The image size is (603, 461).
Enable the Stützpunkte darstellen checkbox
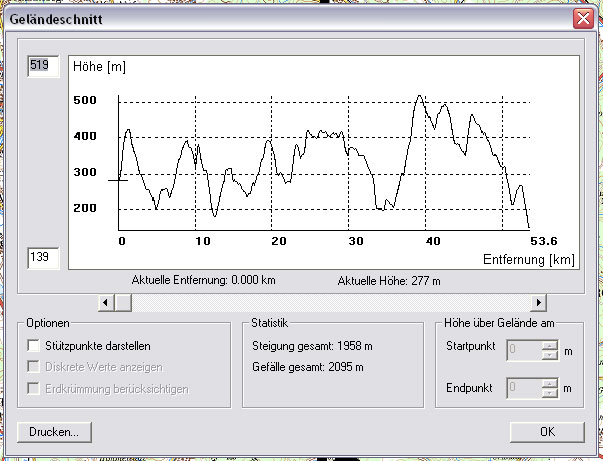coord(35,345)
